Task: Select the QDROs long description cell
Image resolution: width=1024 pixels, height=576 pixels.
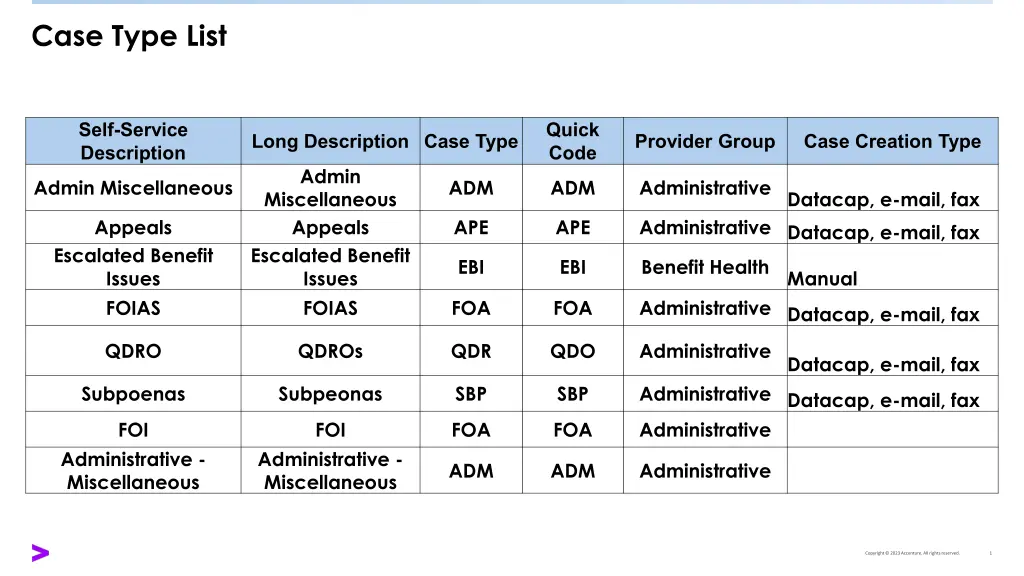Action: (x=330, y=351)
